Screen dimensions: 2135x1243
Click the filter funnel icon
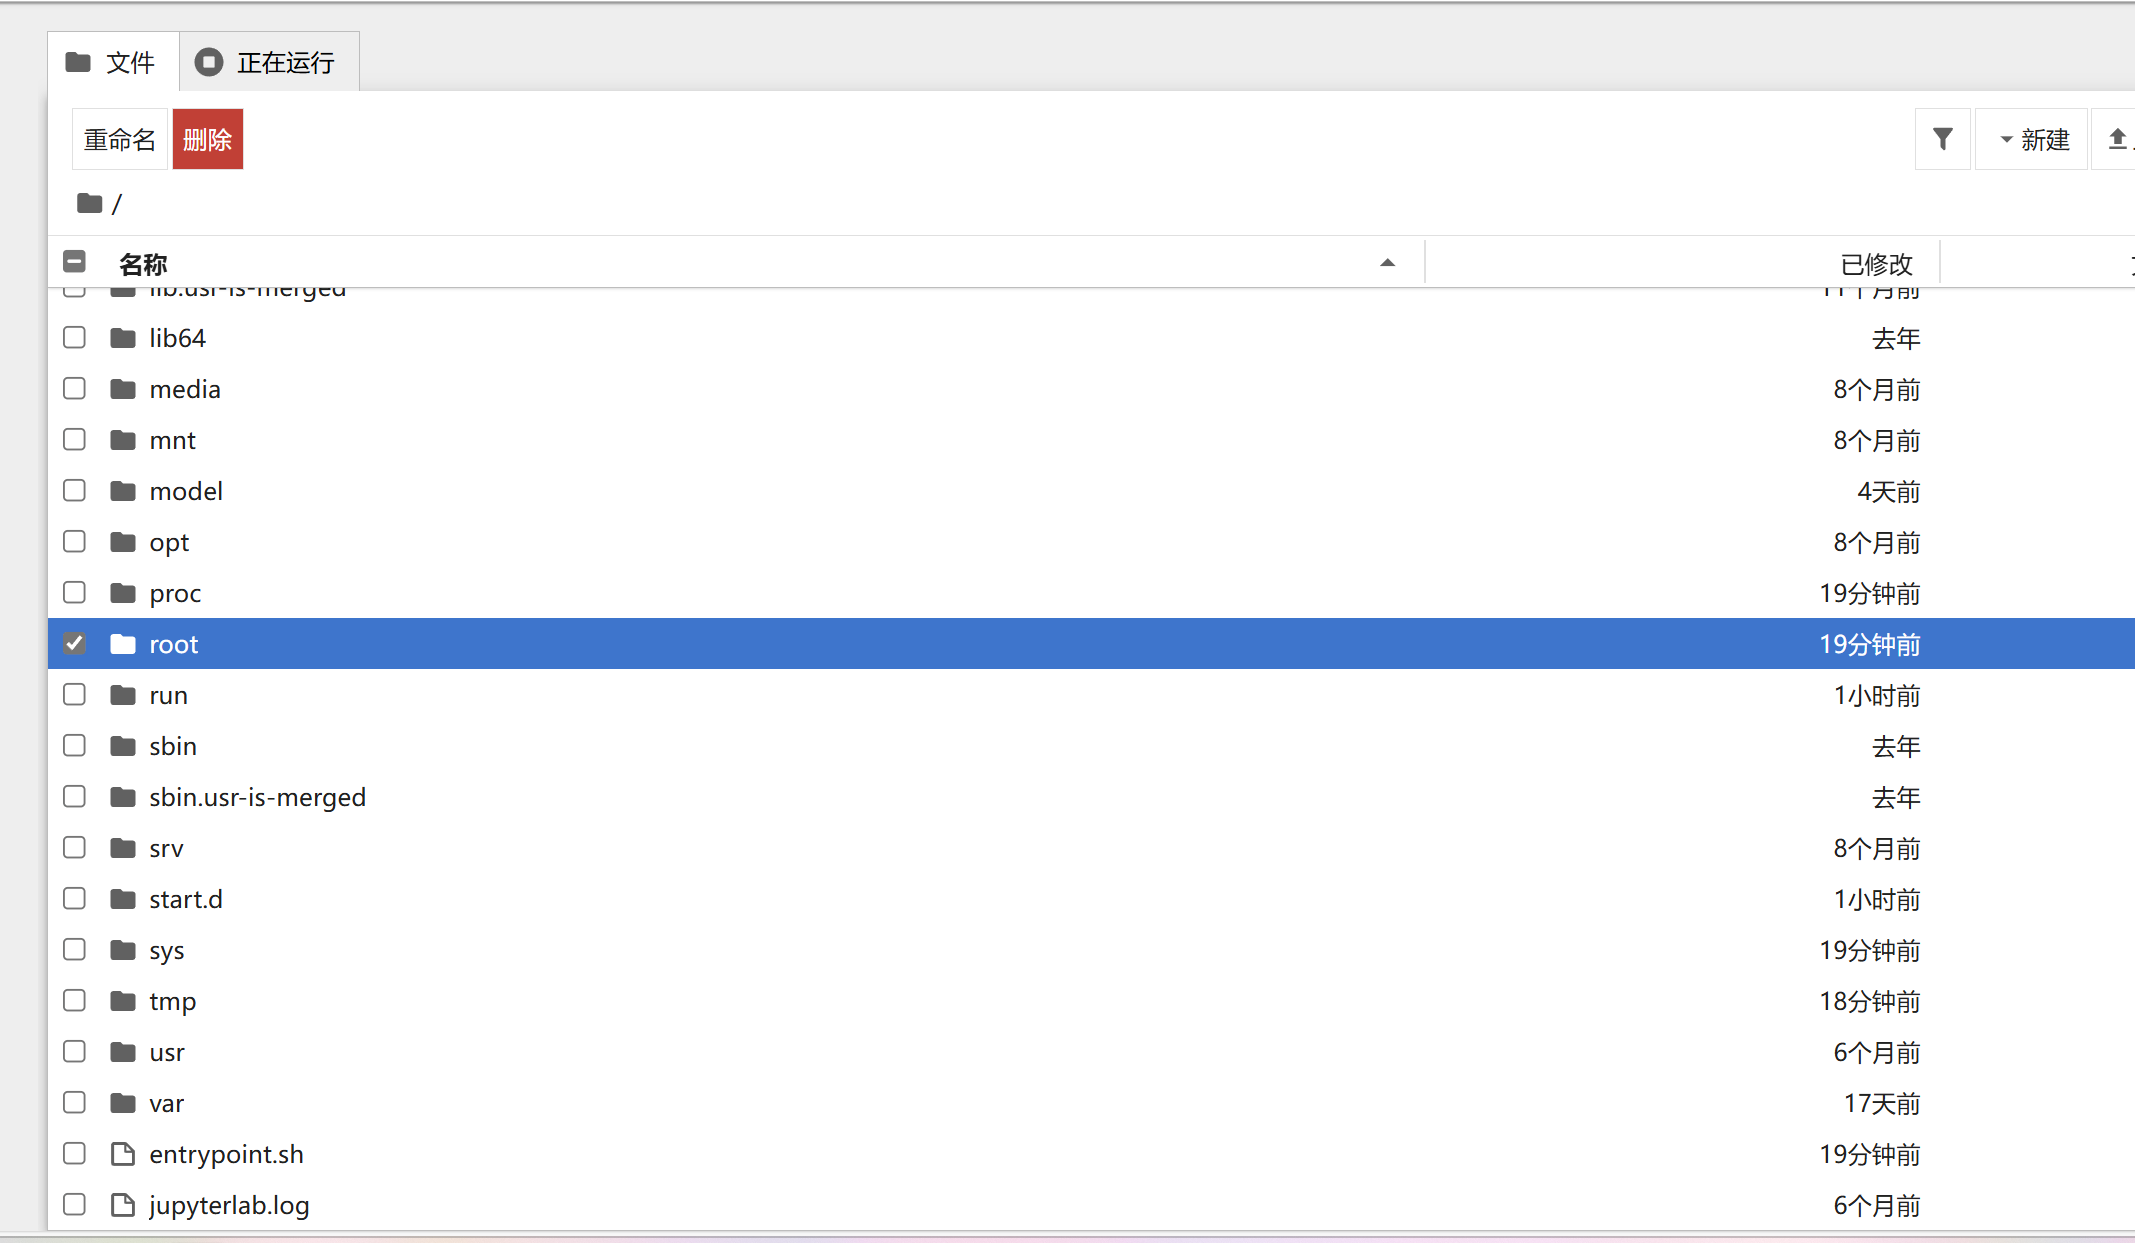click(x=1942, y=139)
